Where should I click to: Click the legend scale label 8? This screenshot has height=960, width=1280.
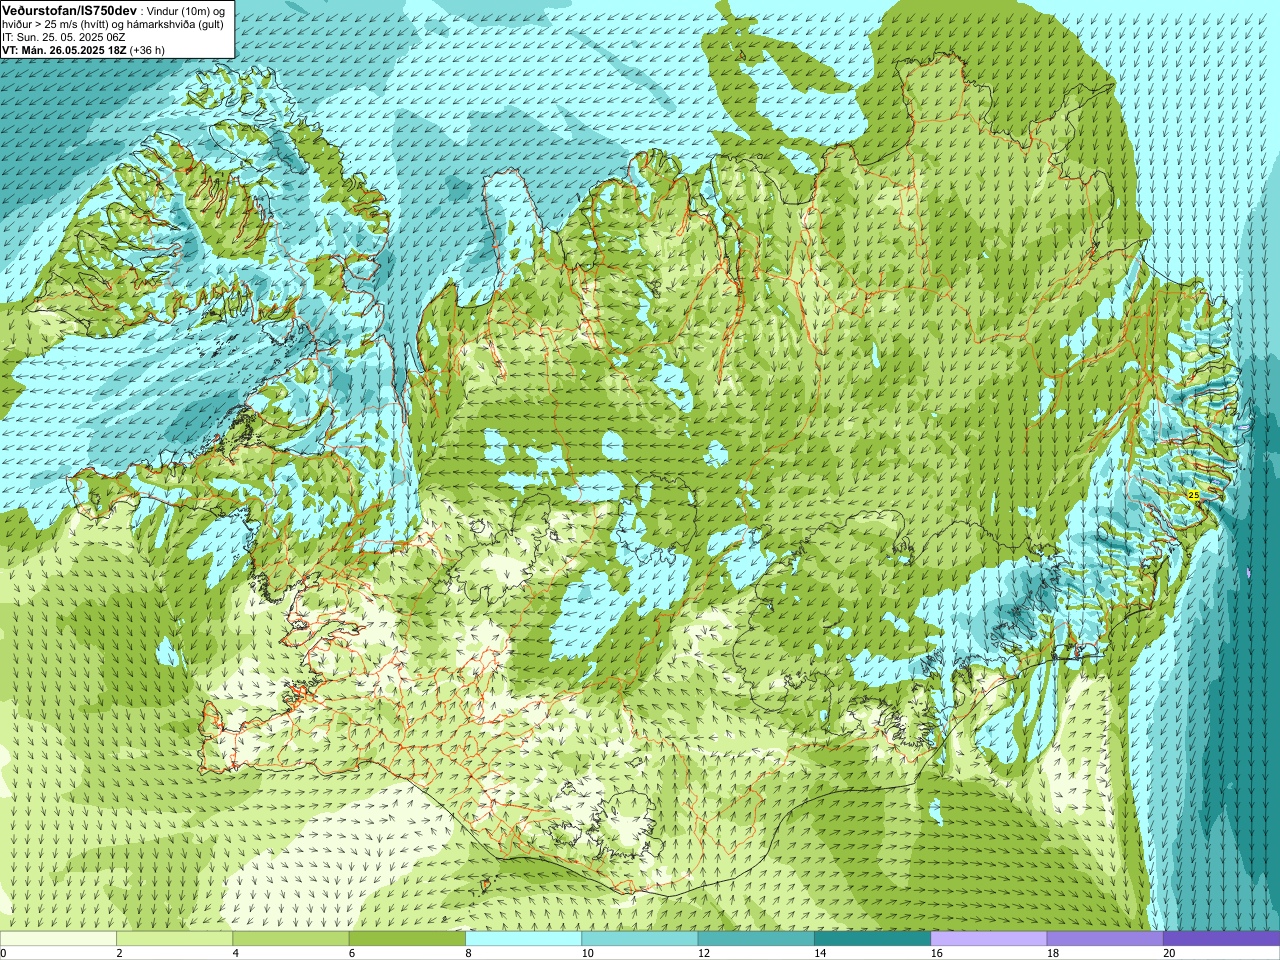click(468, 953)
